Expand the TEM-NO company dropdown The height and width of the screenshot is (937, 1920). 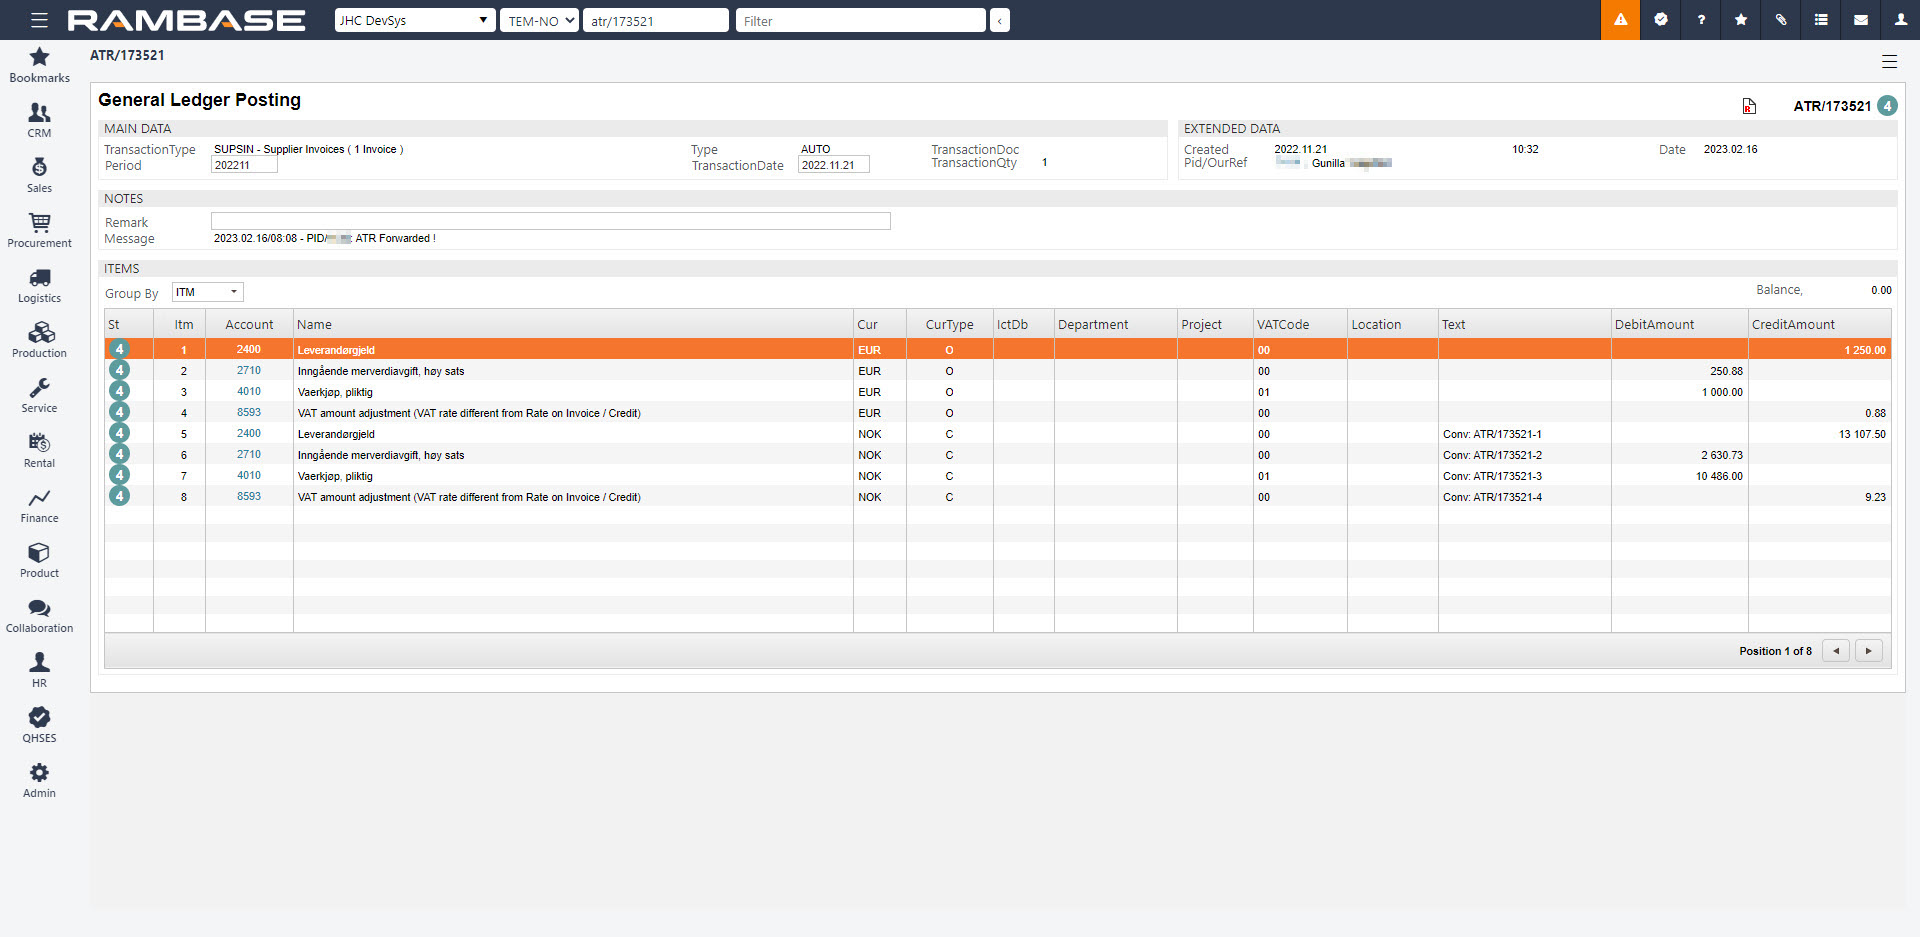(540, 20)
